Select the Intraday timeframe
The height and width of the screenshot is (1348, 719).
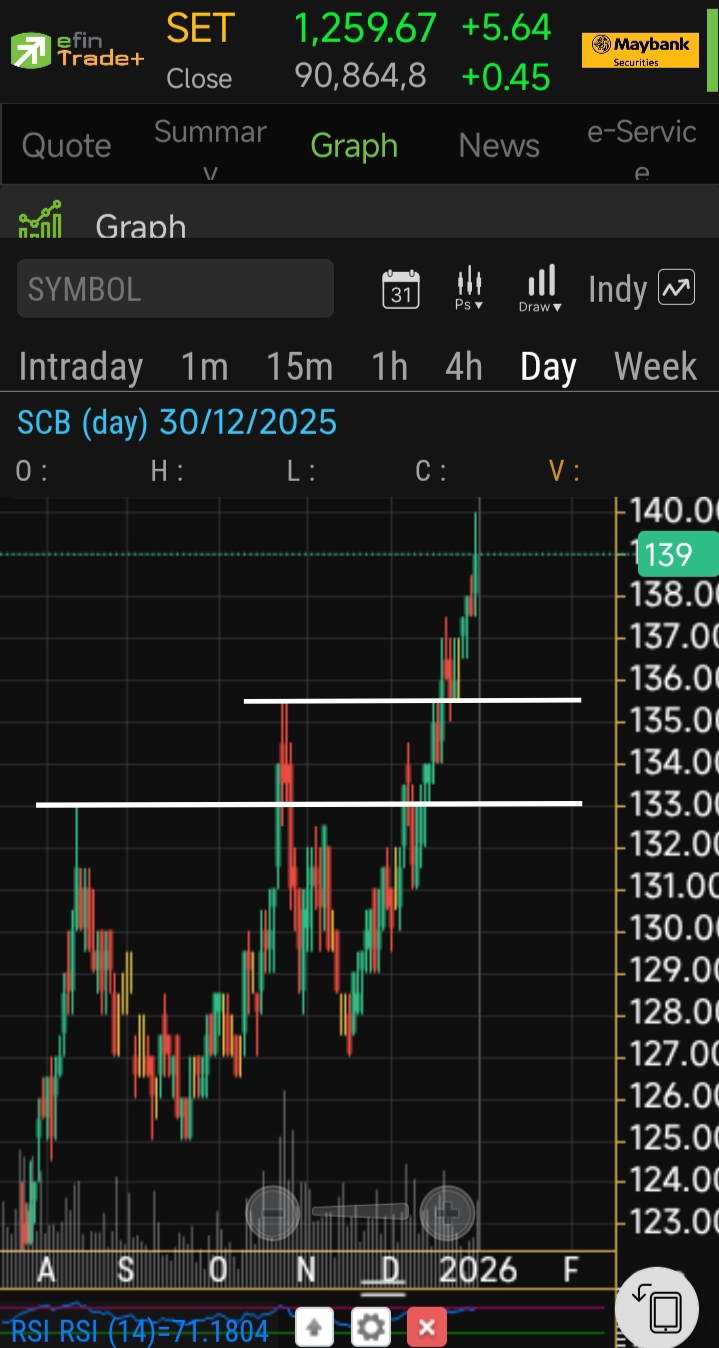click(x=81, y=367)
